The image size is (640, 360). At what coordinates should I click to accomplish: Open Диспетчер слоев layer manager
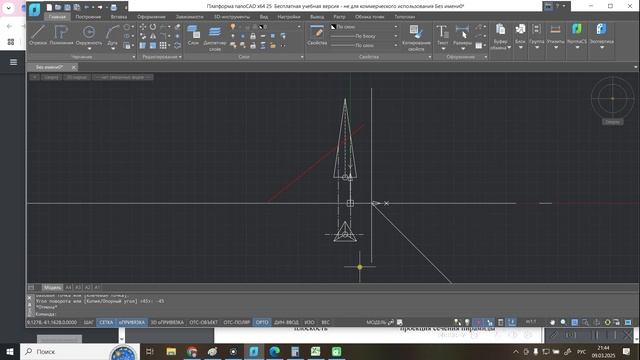coord(215,38)
